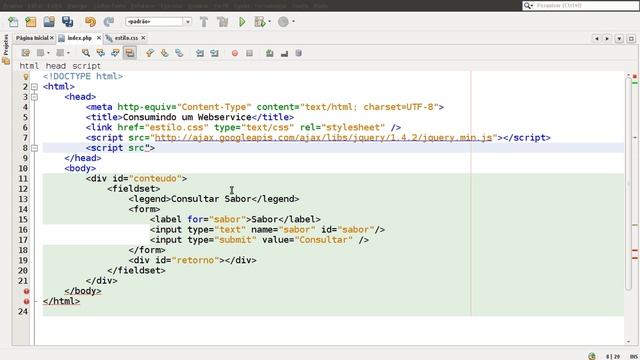Open the Forward history dropdown arrow
640x360 pixels.
click(x=68, y=53)
